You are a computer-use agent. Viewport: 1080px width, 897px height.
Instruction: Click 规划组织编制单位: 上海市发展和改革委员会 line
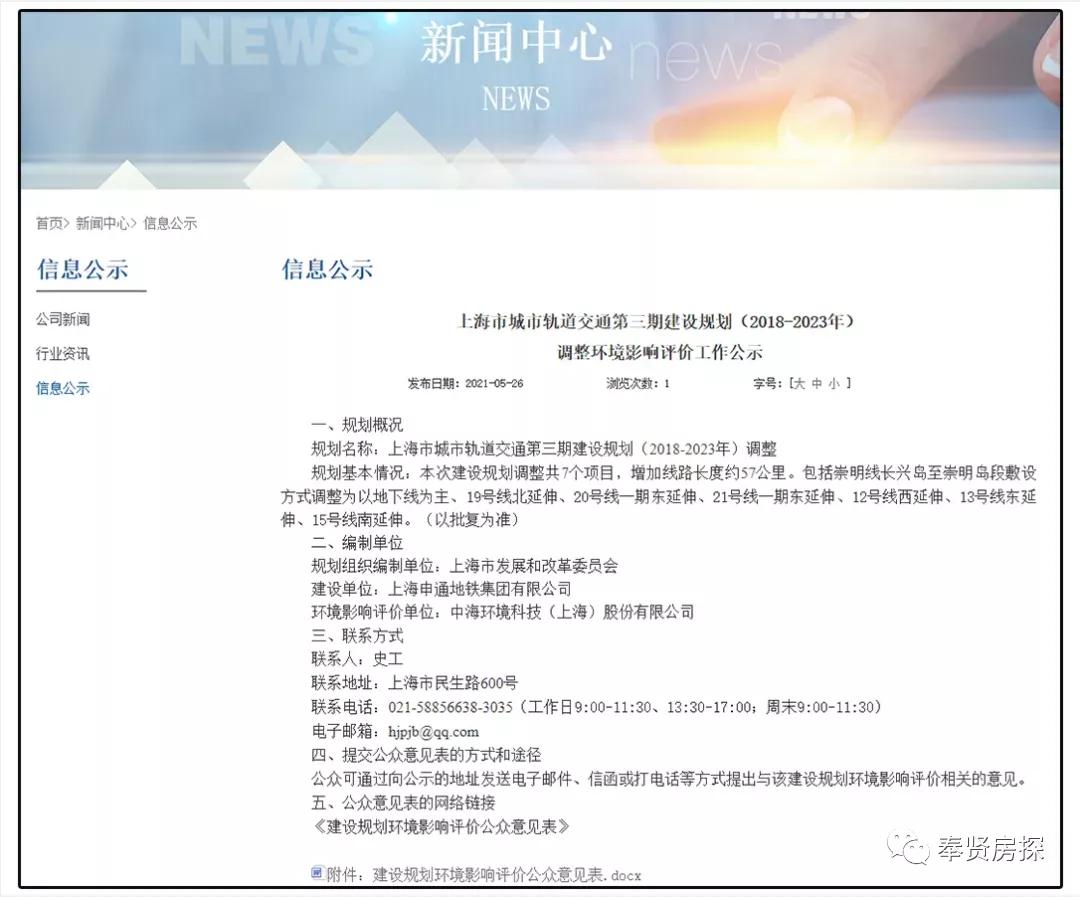click(464, 566)
